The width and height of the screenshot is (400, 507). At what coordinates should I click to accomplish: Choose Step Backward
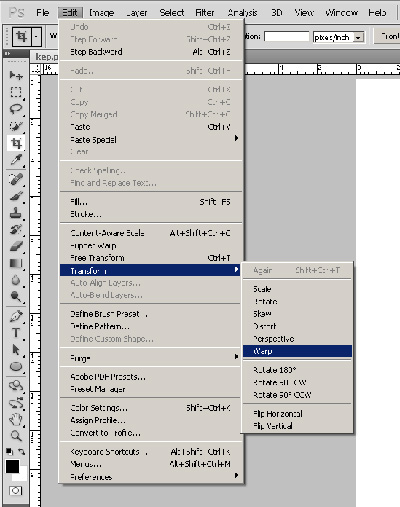click(151, 52)
